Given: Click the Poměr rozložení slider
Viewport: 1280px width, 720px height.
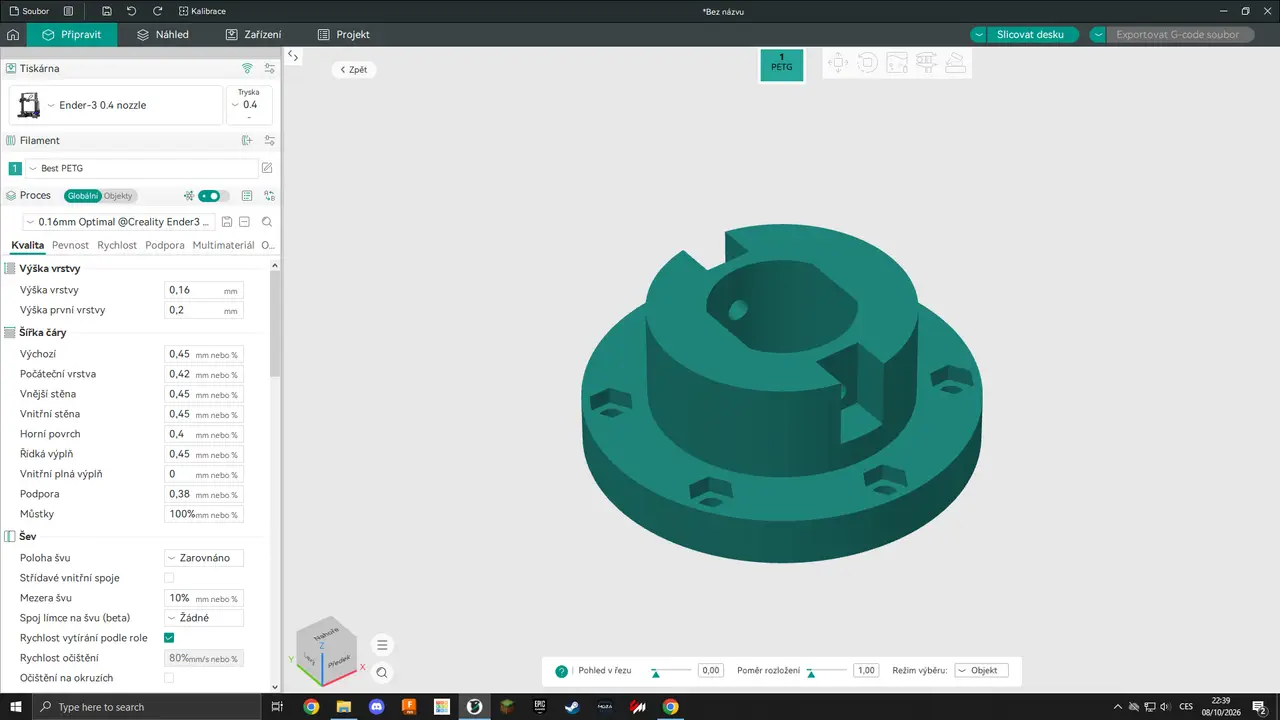Looking at the screenshot, I should (x=827, y=671).
